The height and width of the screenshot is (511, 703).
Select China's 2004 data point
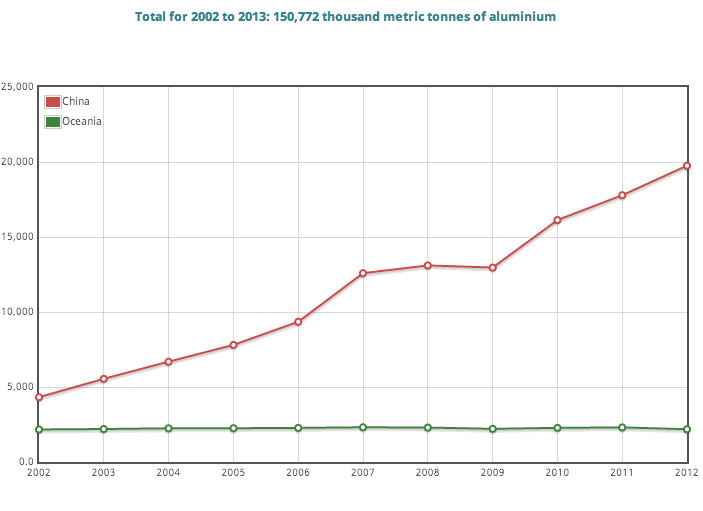[x=168, y=361]
